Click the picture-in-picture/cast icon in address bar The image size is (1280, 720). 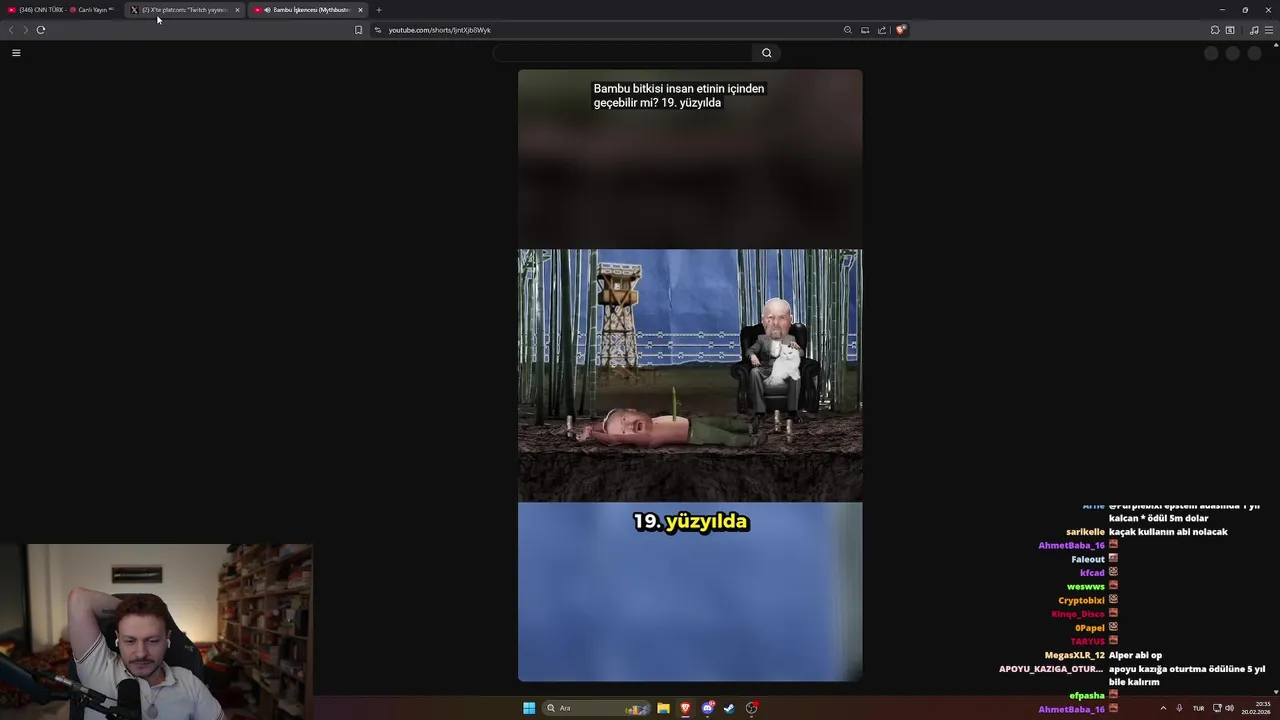point(865,30)
